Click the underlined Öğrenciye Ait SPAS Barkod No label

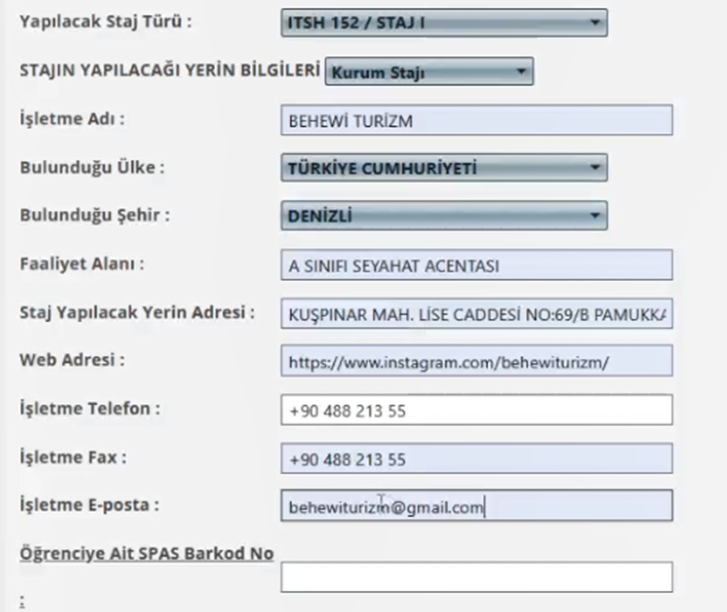[x=147, y=553]
